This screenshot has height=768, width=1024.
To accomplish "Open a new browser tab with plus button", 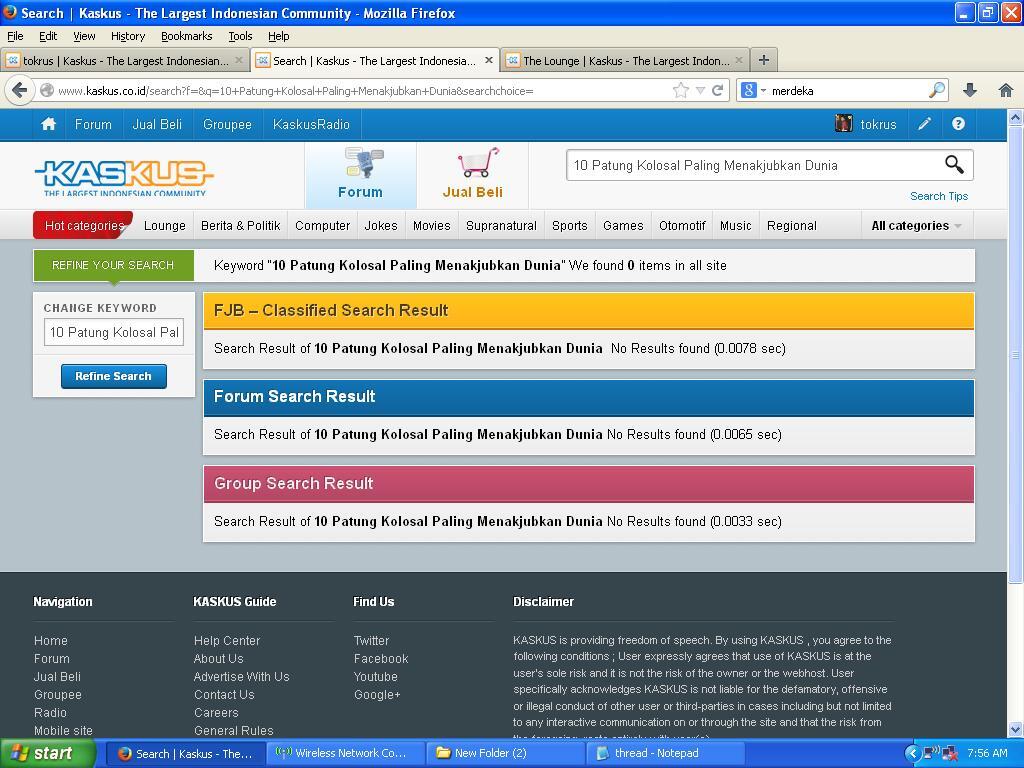I will pyautogui.click(x=763, y=61).
